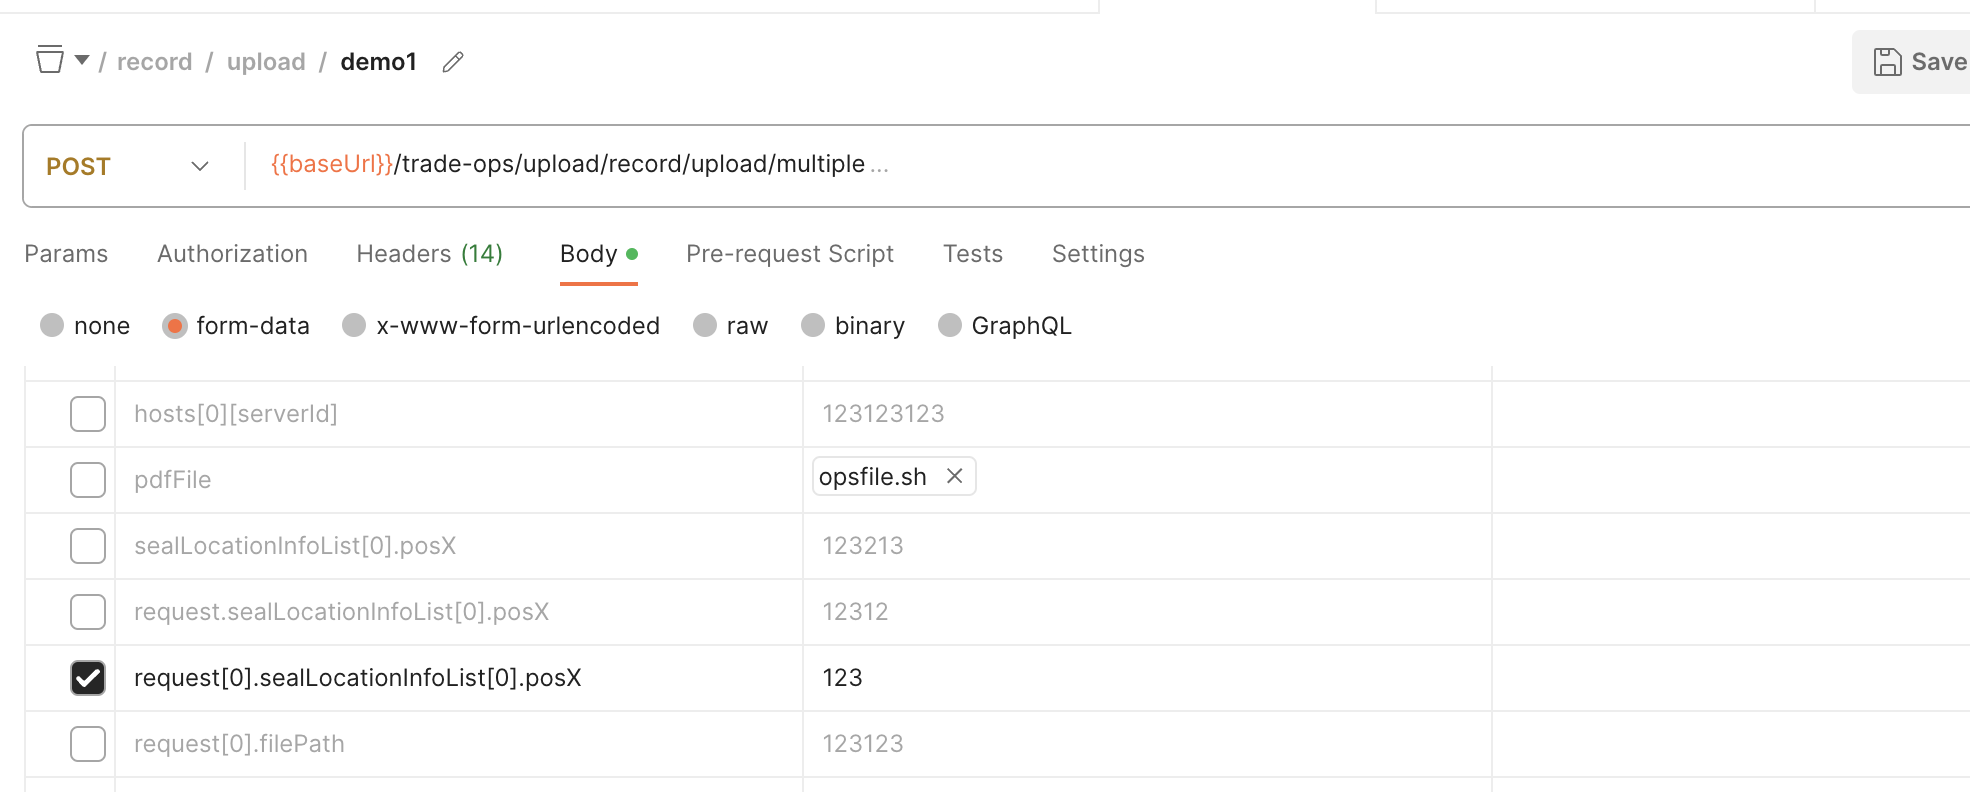1970x792 pixels.
Task: Click the request.sealLocationInfoList[0].posX key cell
Action: point(459,612)
